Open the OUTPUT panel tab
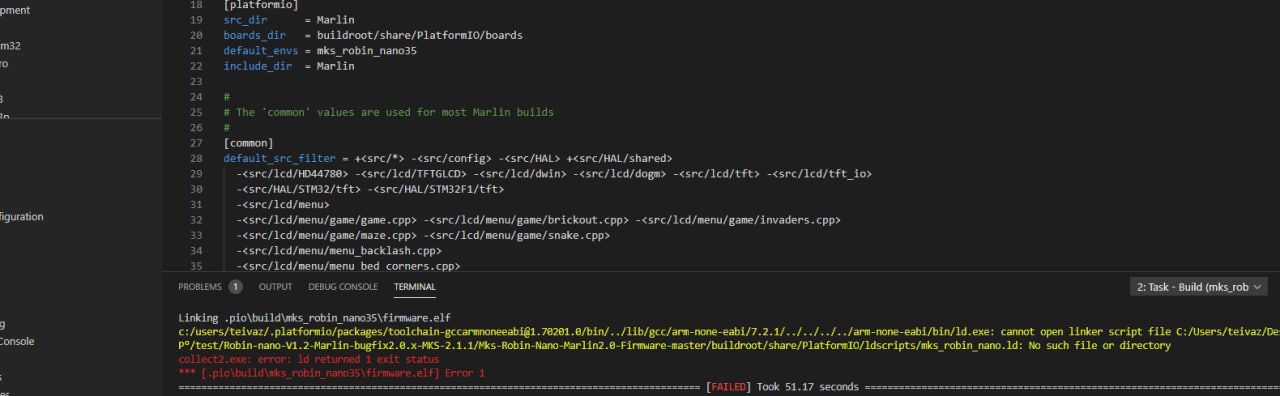The image size is (1280, 396). (275, 286)
